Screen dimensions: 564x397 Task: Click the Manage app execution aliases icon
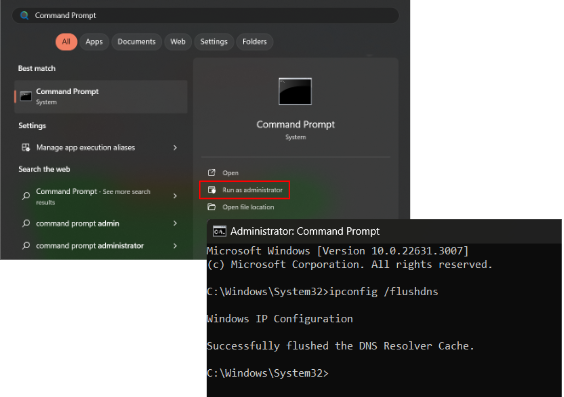26,147
